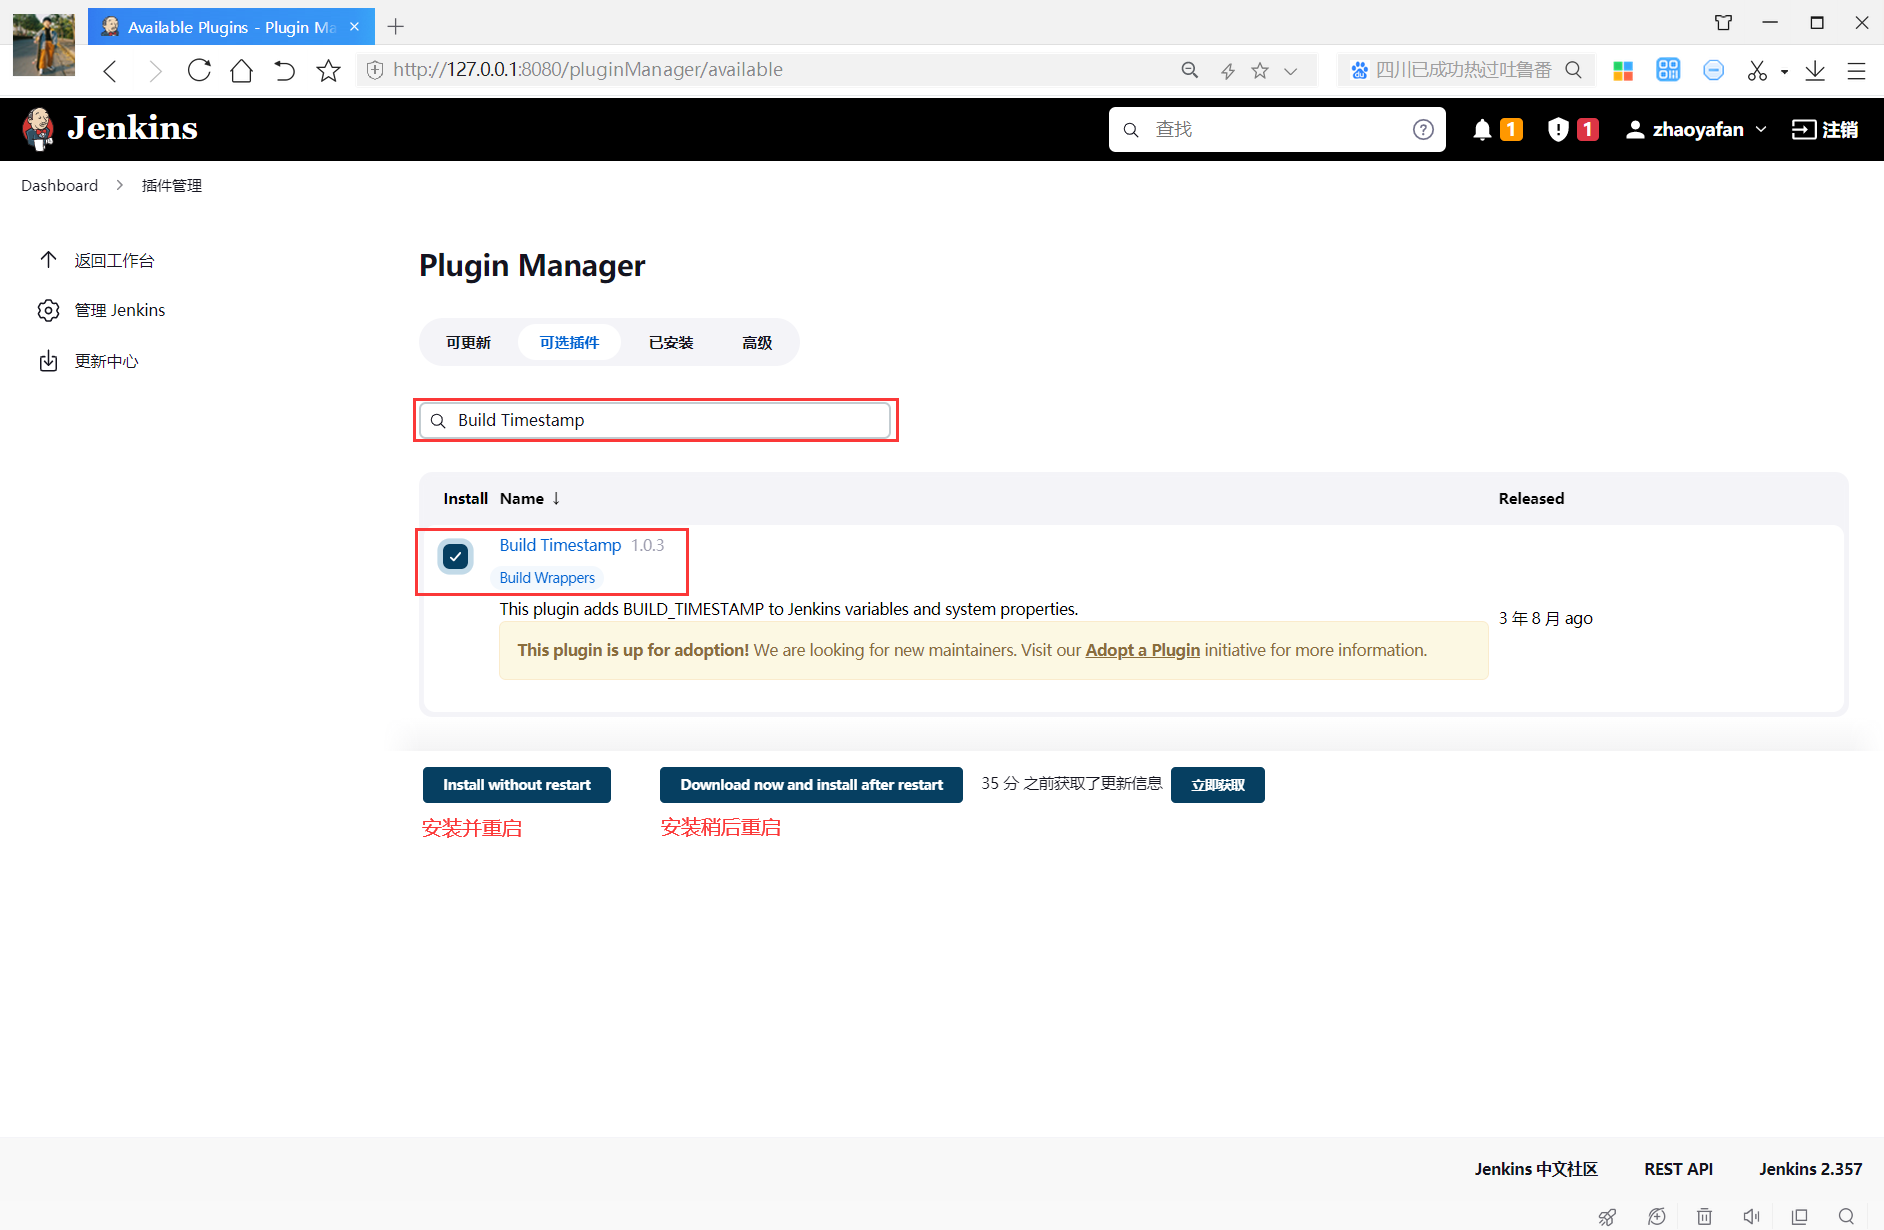
Task: Click the browser back arrow
Action: click(111, 70)
